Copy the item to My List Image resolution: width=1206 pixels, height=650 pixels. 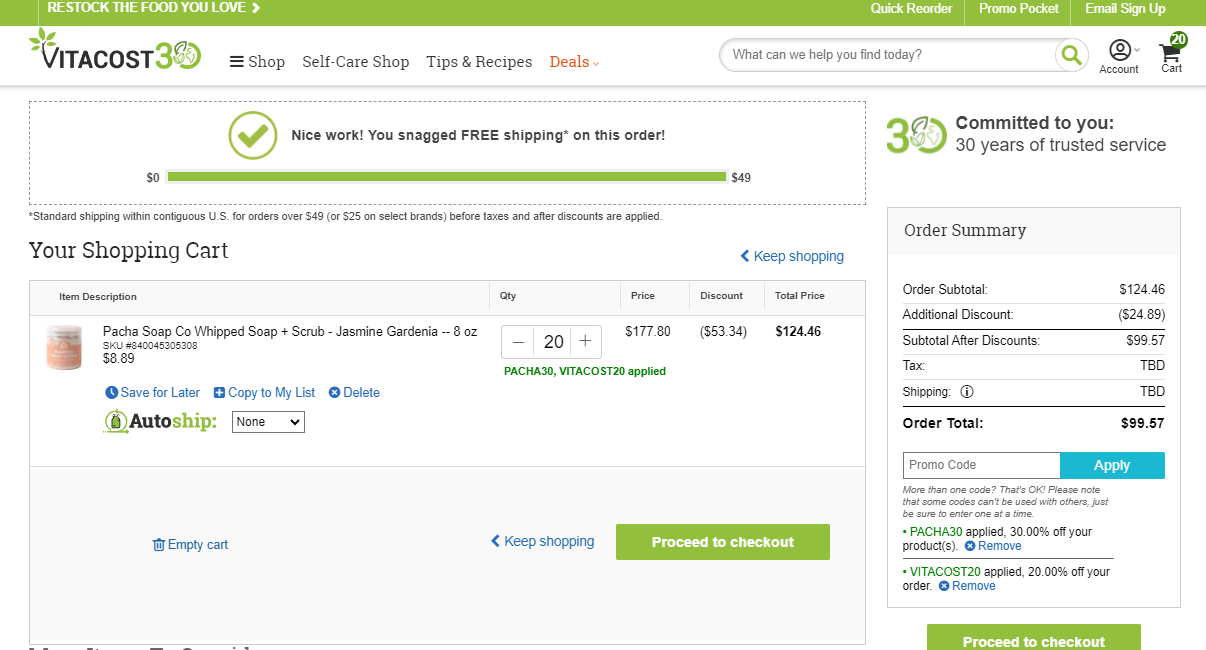point(264,393)
